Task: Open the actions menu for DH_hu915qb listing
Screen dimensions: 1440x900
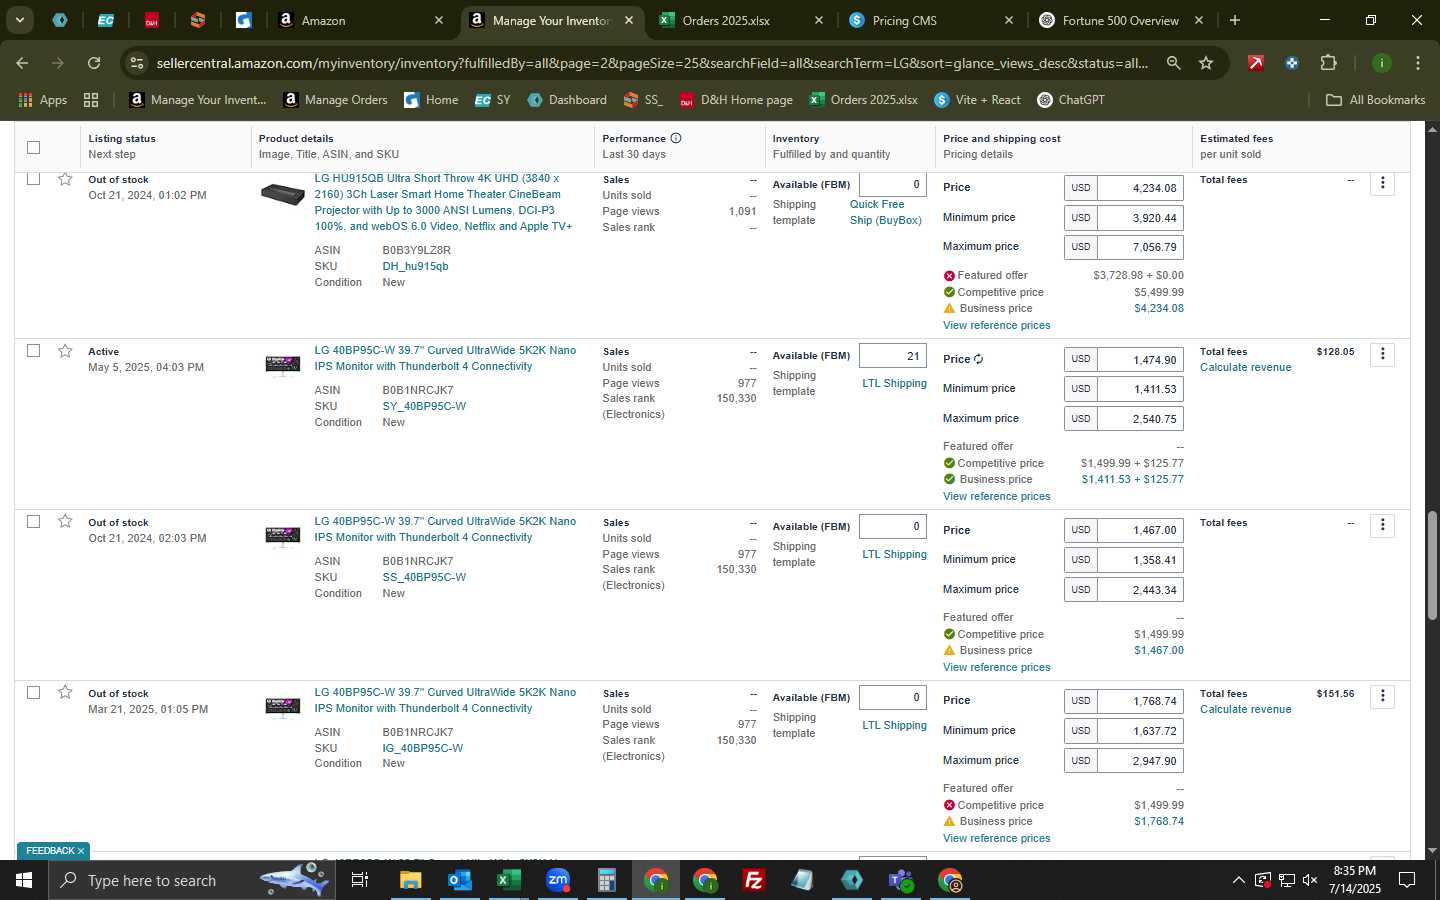Action: 1382,184
